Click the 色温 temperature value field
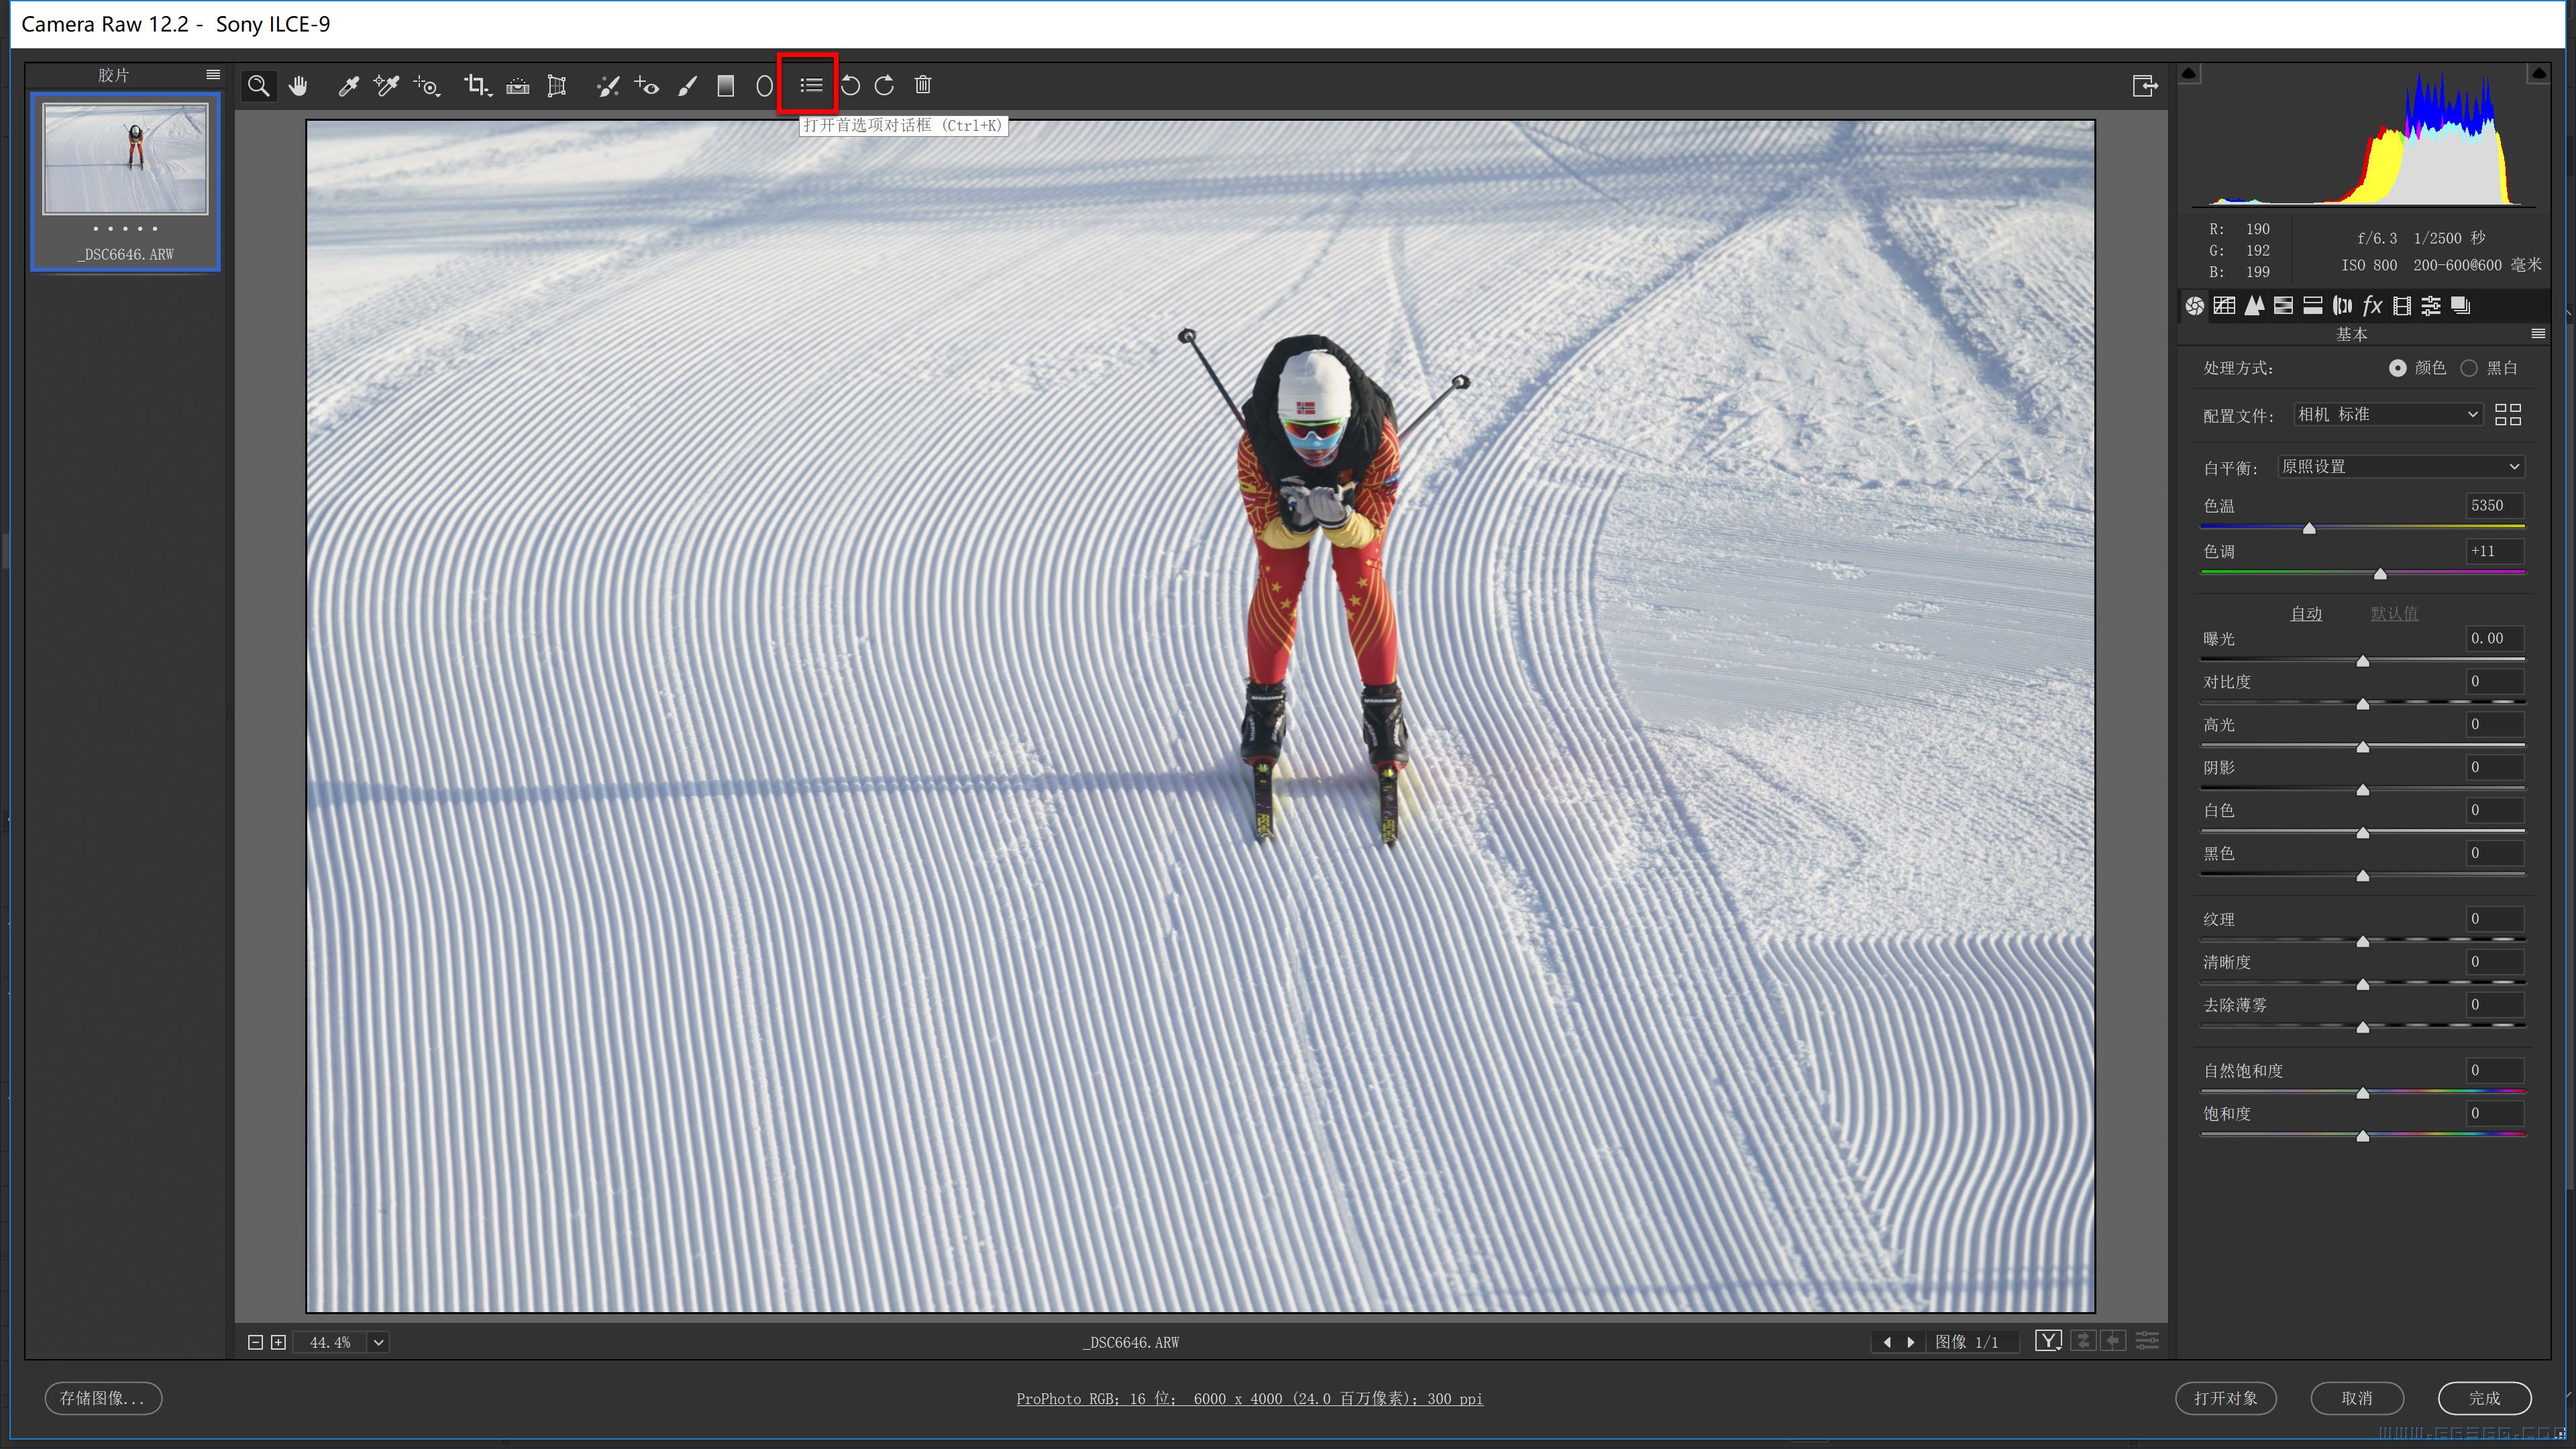This screenshot has height=1449, width=2576. pyautogui.click(x=2494, y=506)
